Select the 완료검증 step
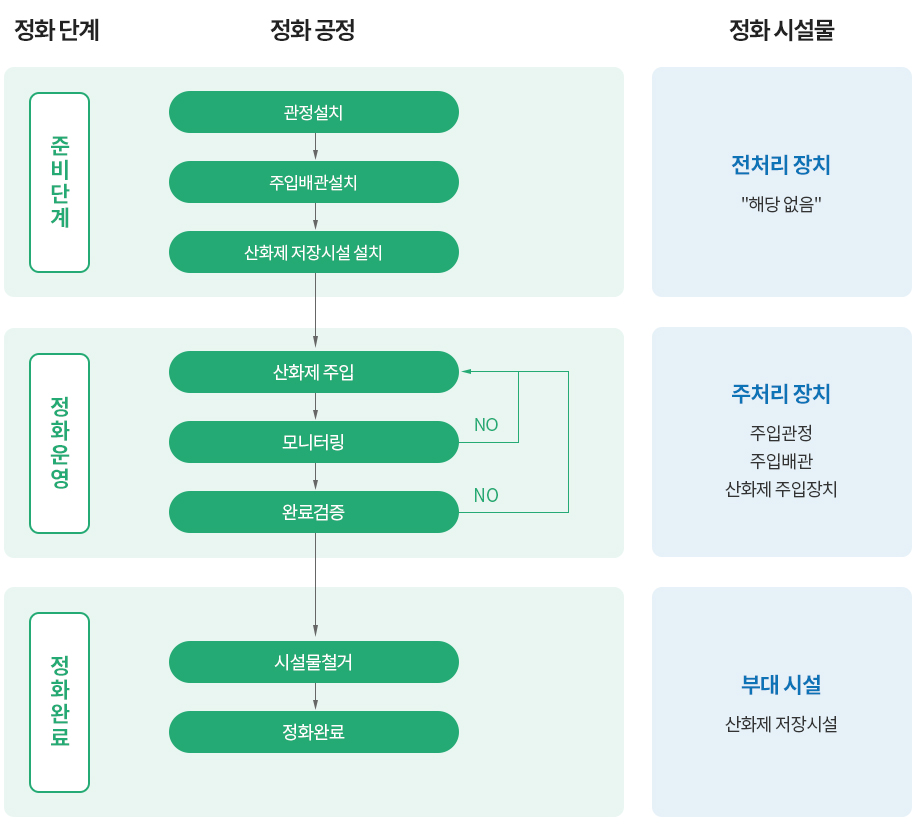The width and height of the screenshot is (916, 838). coord(314,513)
